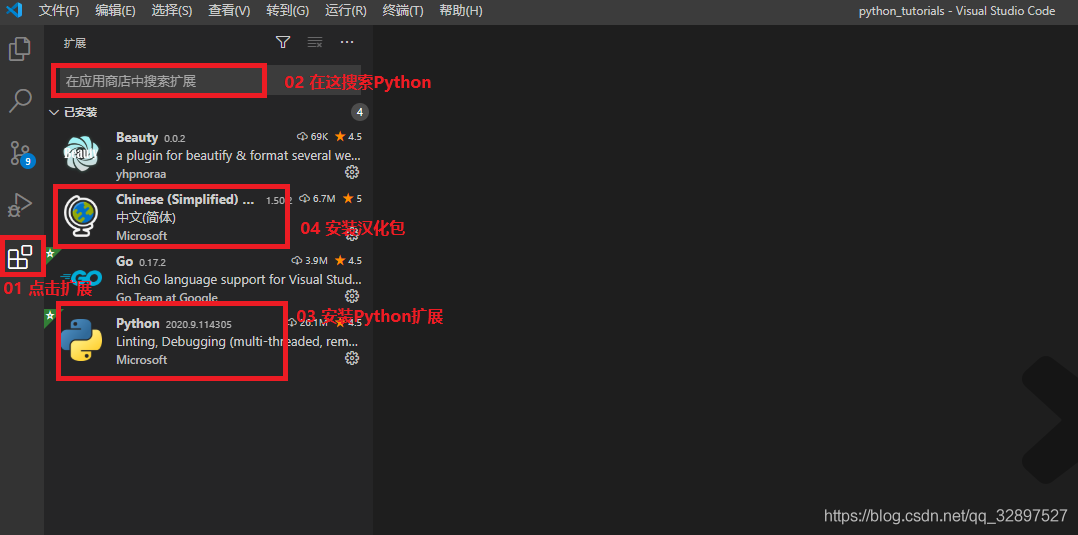Viewport: 1078px width, 535px height.
Task: Click the 中文(简体) description text
Action: coord(146,218)
